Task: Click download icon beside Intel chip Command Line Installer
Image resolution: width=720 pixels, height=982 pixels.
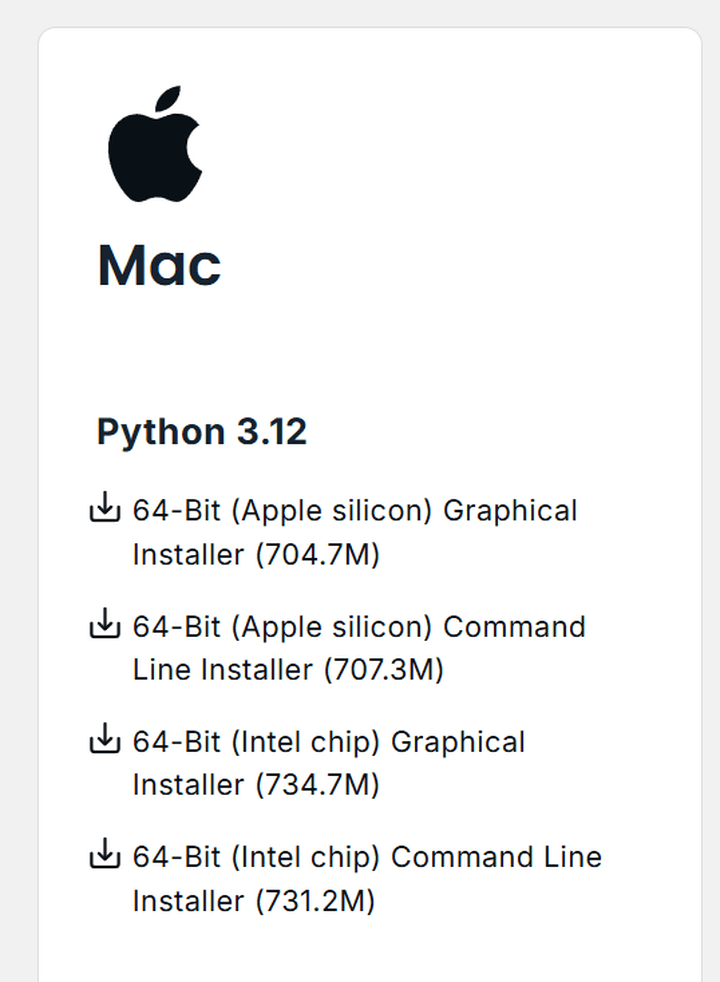Action: 105,856
